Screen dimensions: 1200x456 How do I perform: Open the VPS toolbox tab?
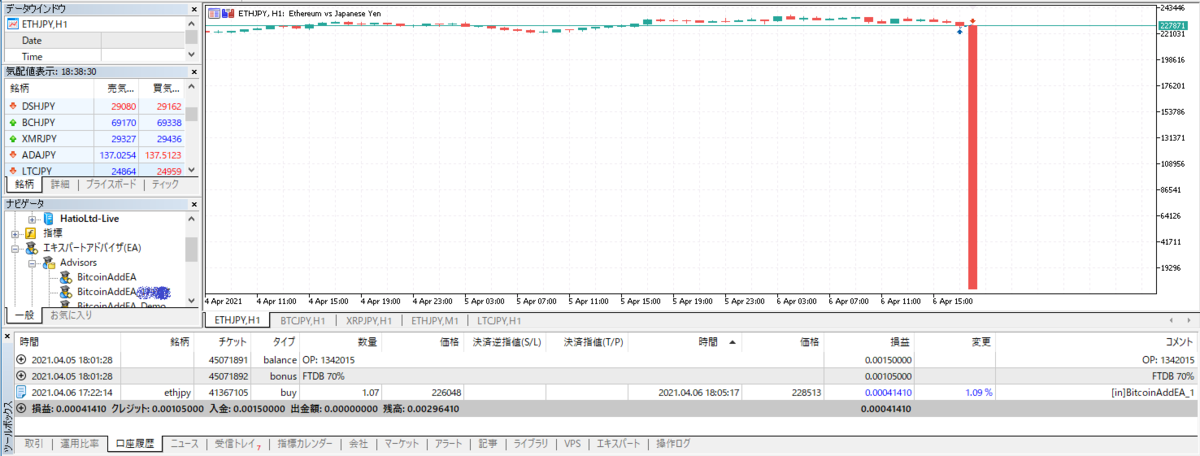[x=572, y=442]
